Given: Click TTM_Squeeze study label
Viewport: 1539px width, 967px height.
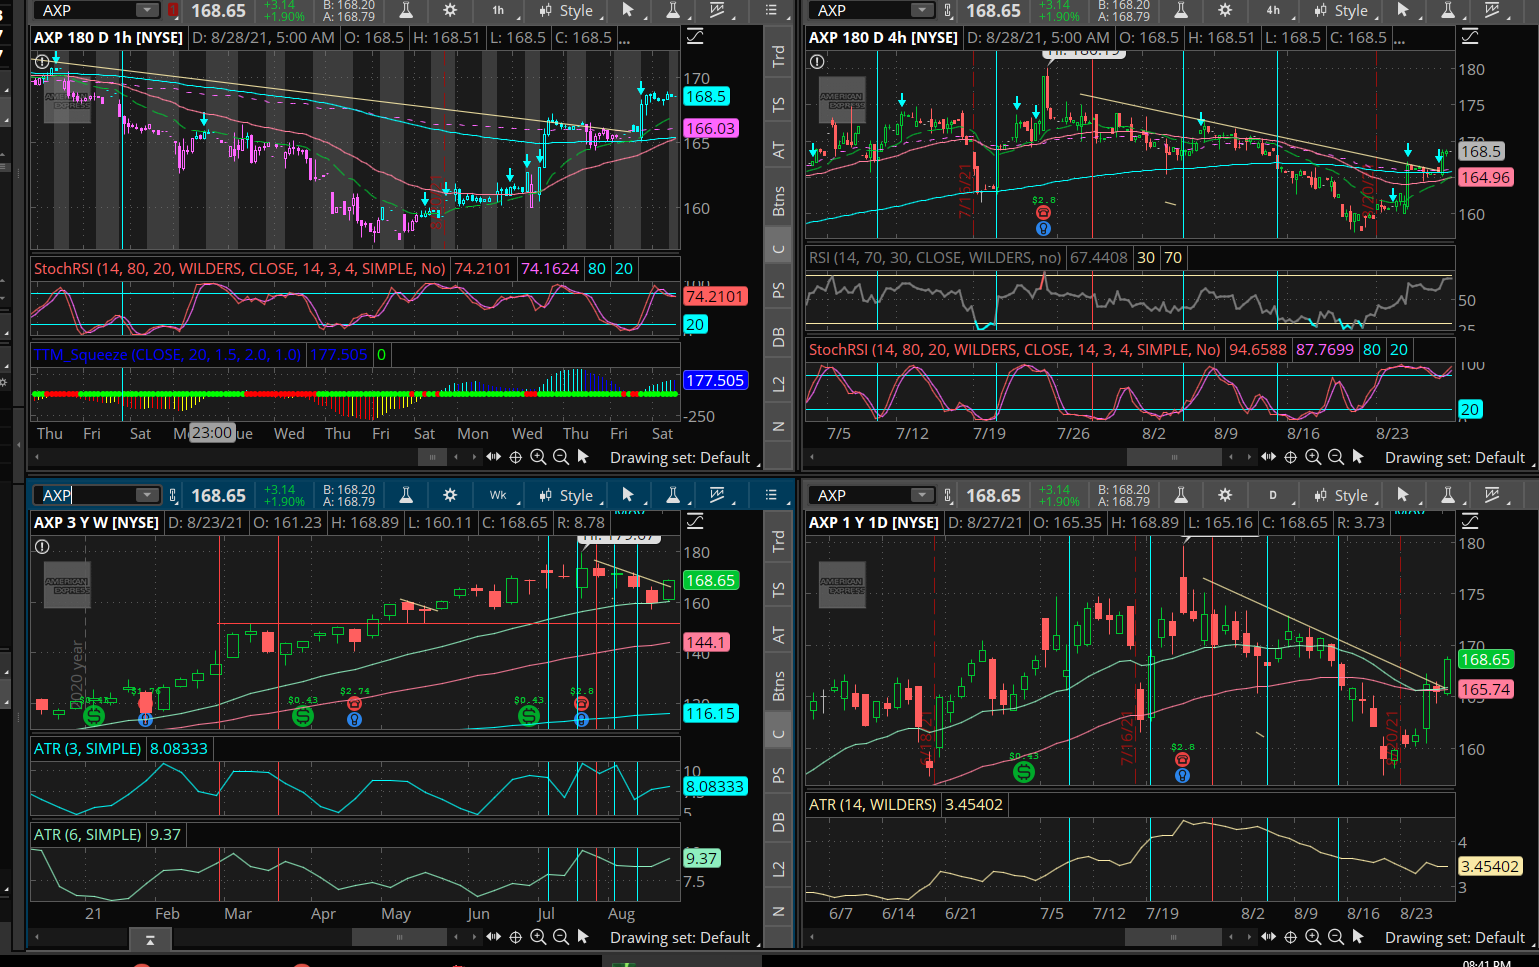Looking at the screenshot, I should point(168,354).
